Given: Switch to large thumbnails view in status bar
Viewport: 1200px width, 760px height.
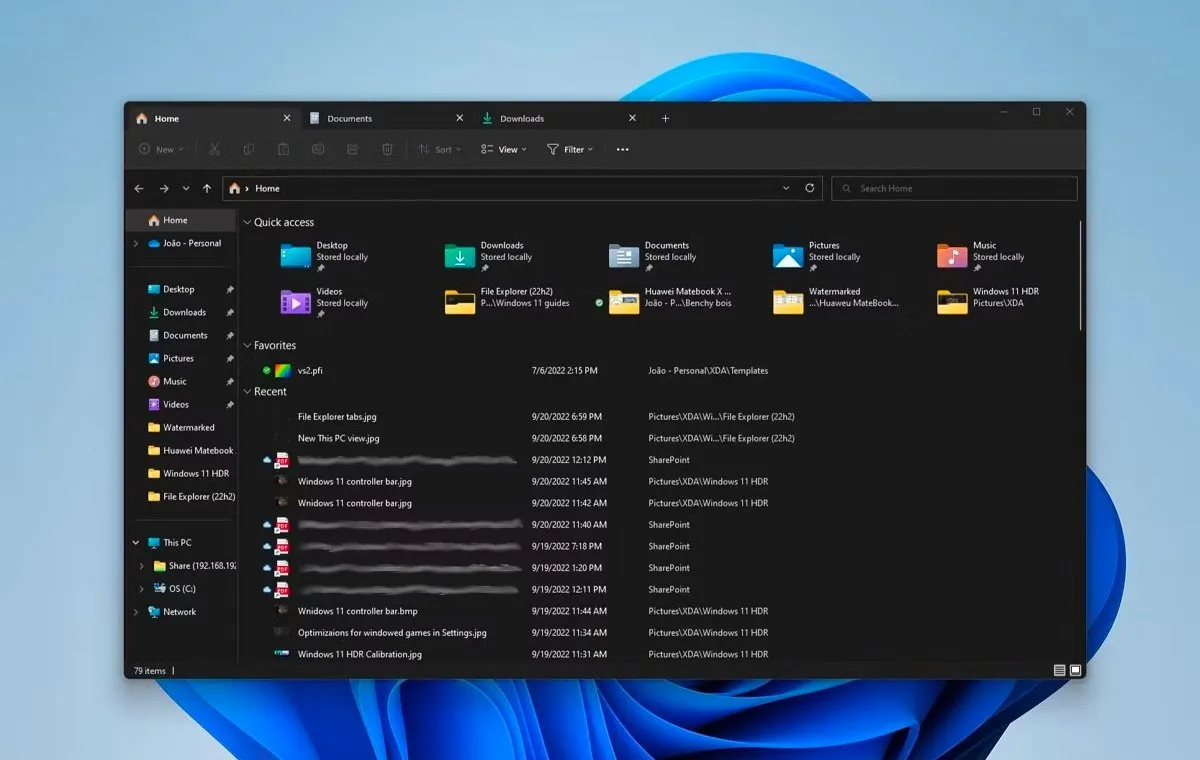Looking at the screenshot, I should tap(1076, 670).
